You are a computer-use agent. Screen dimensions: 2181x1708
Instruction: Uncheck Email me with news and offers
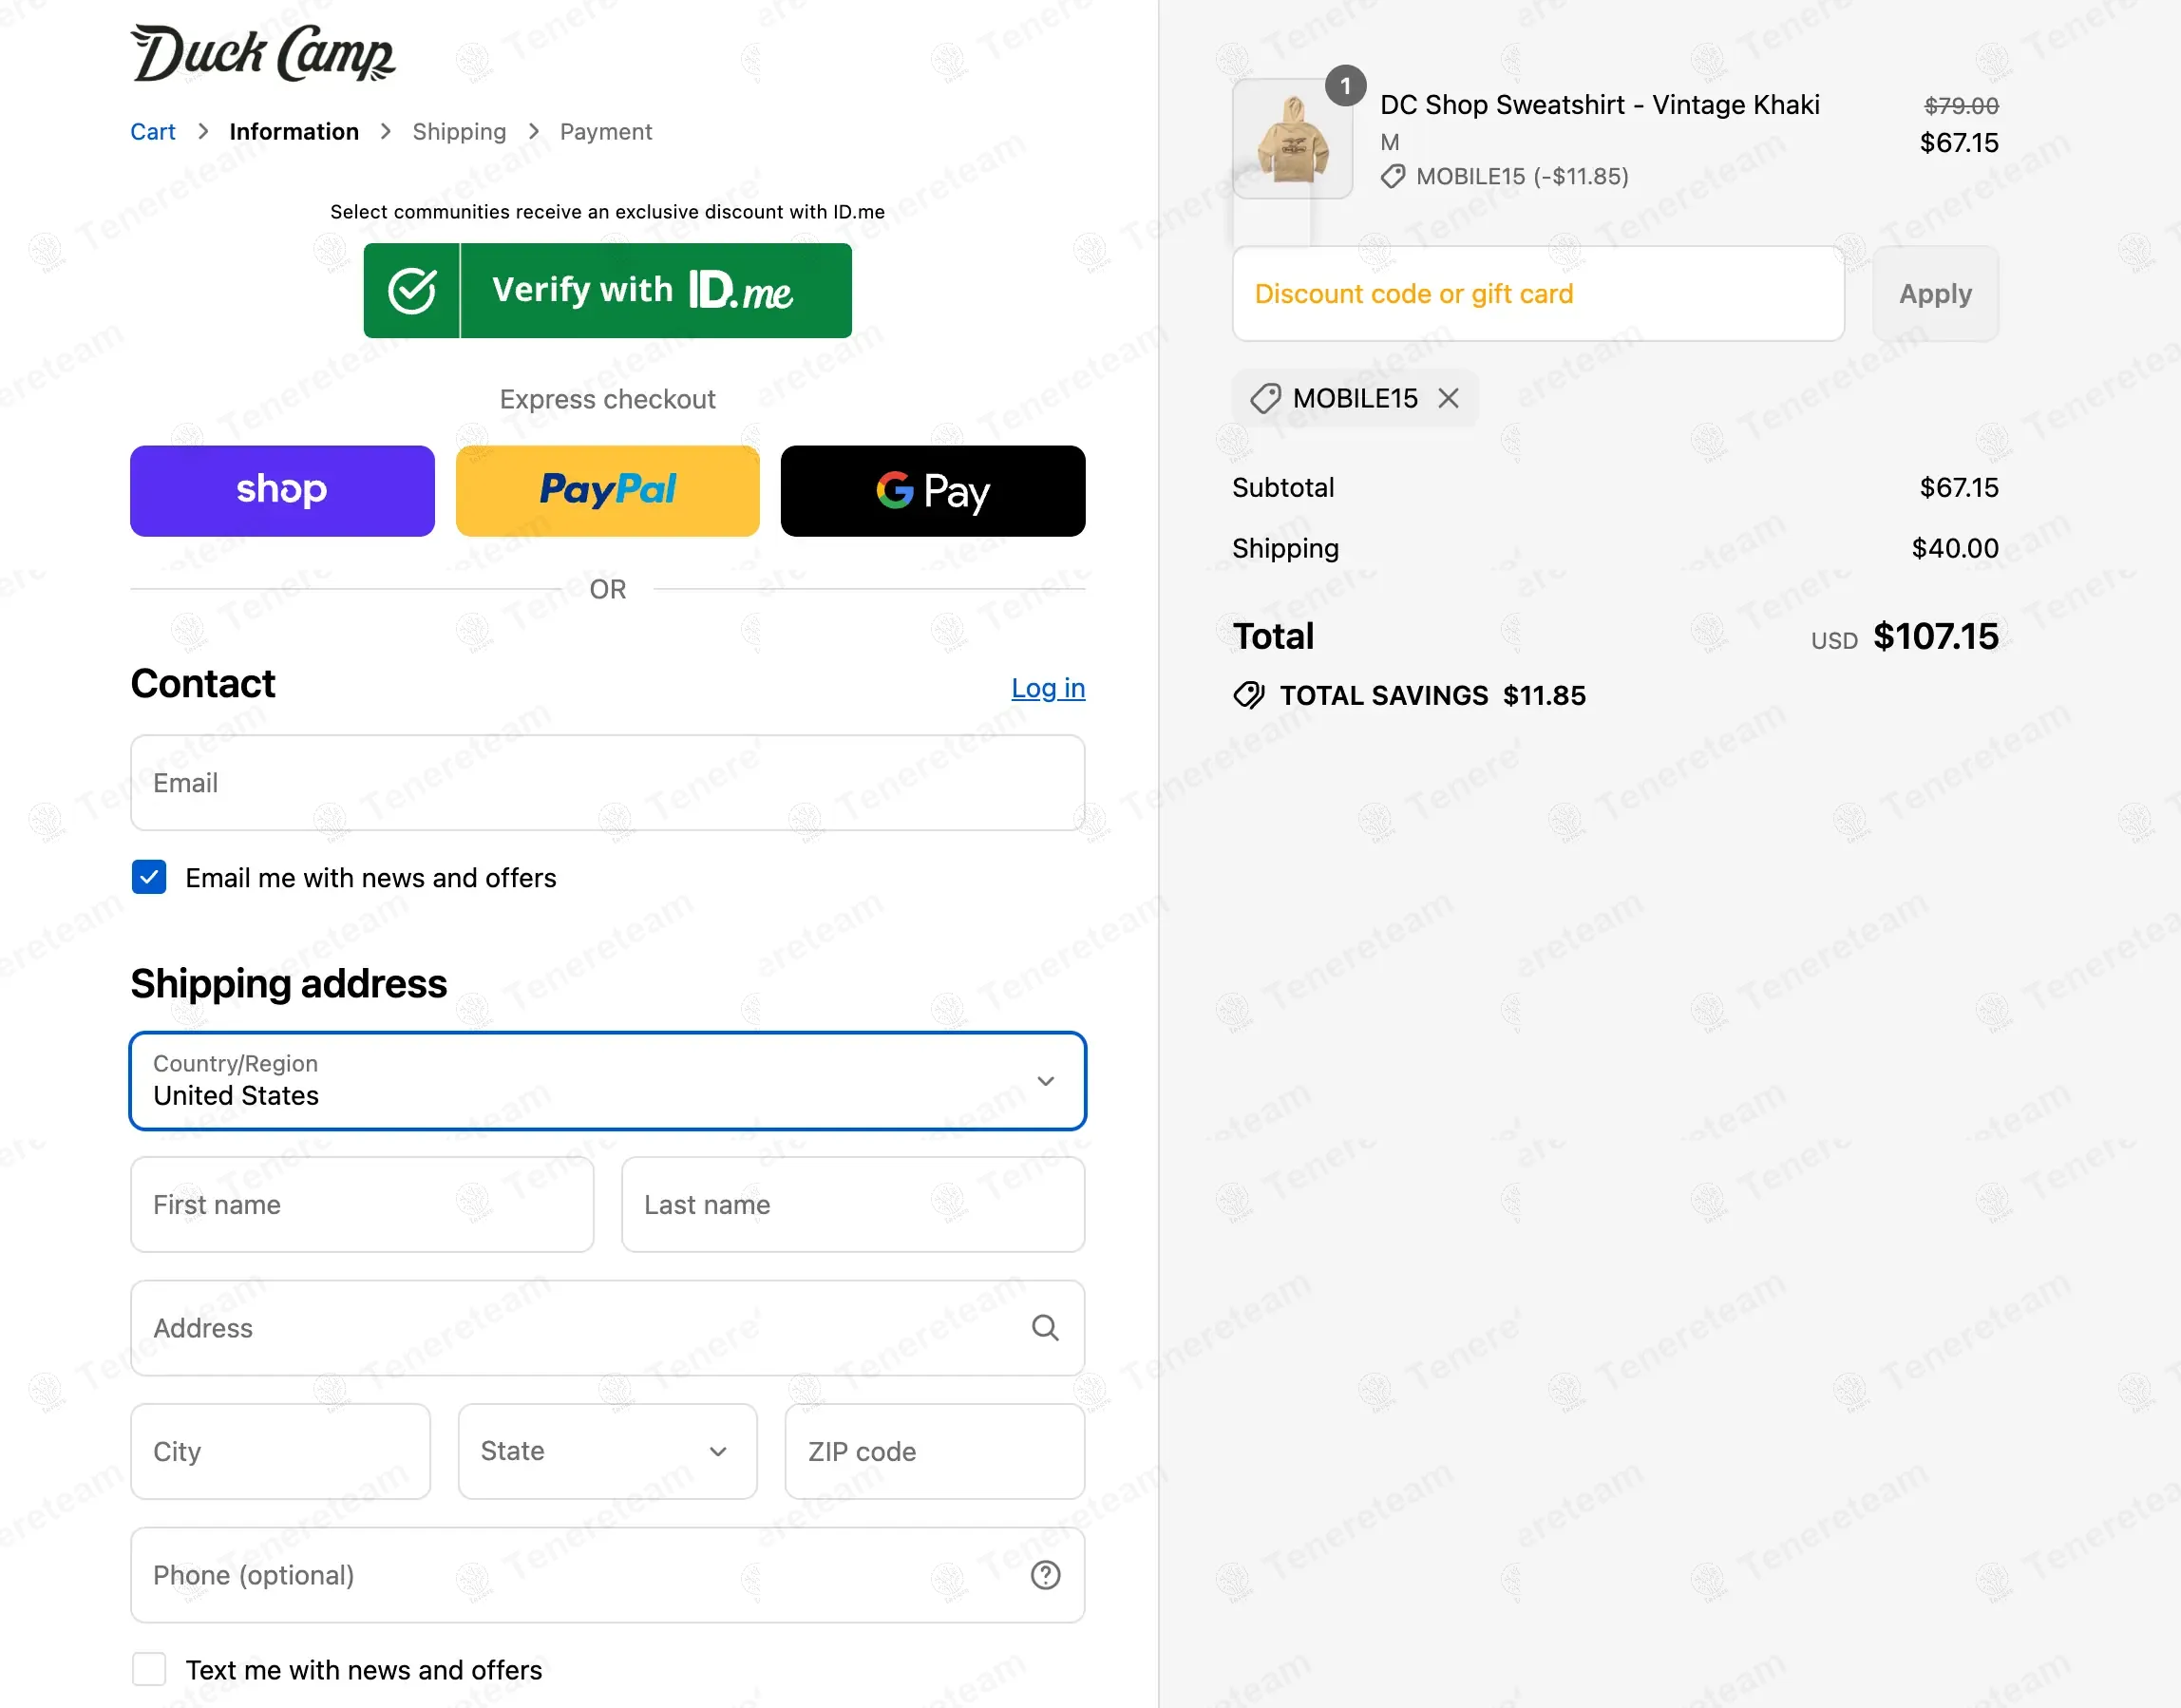click(x=149, y=878)
